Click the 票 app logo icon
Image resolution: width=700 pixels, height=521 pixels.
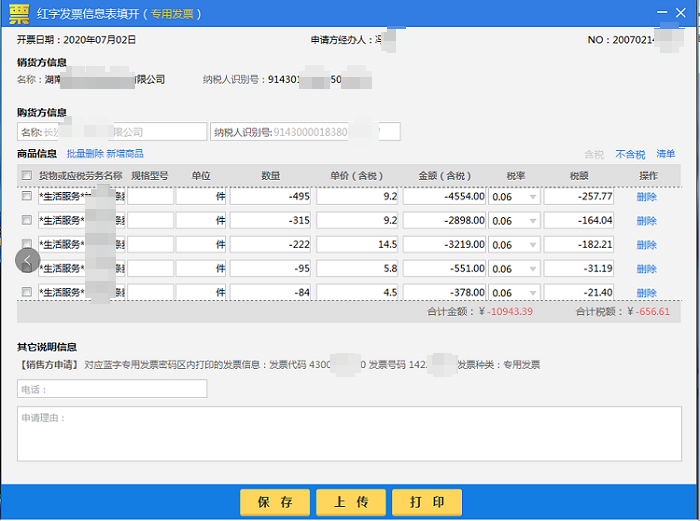click(19, 14)
